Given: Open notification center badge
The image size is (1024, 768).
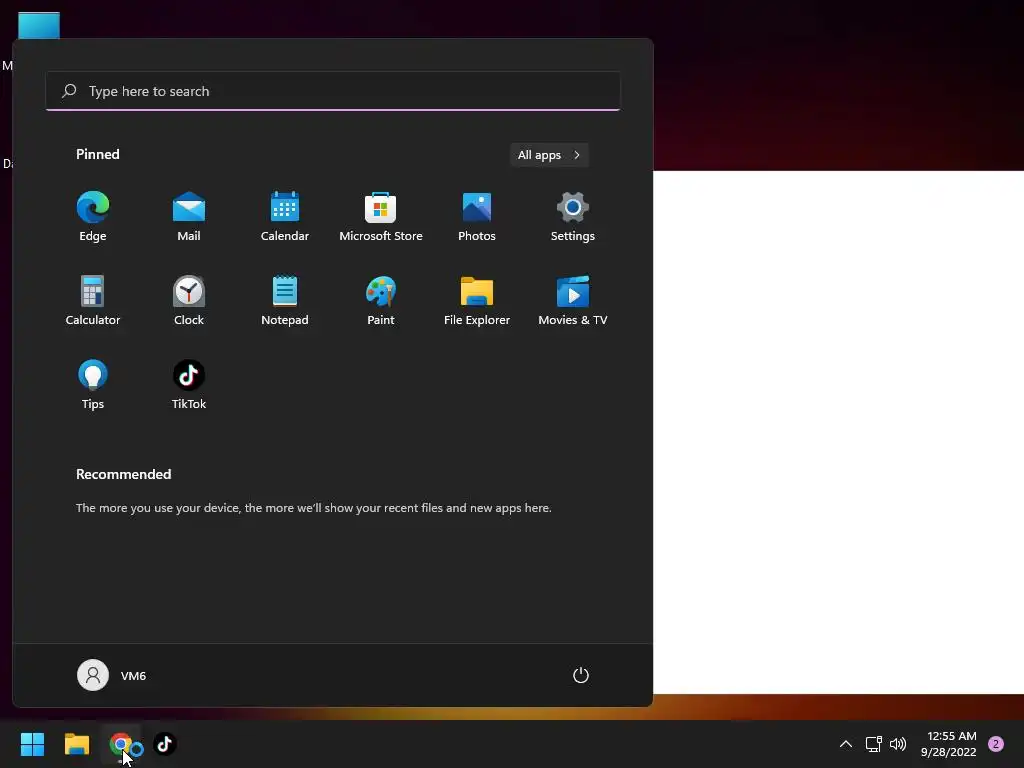Looking at the screenshot, I should [996, 744].
